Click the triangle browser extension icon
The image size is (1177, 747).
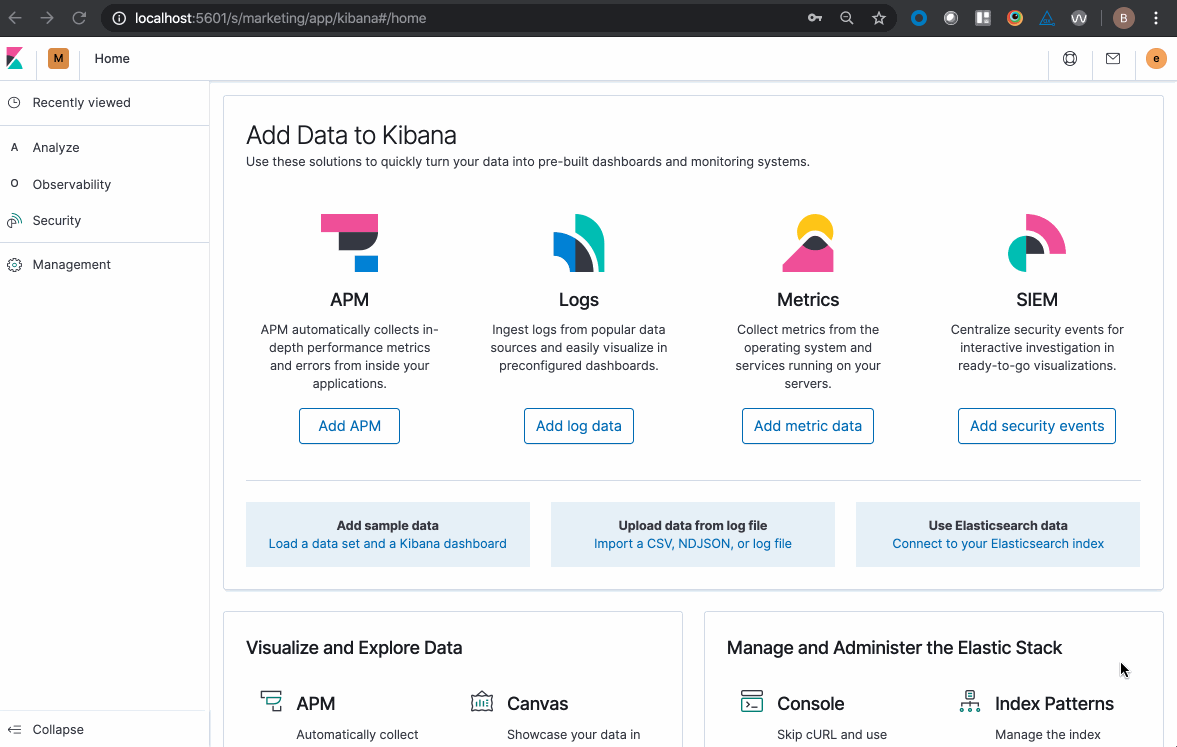click(1046, 18)
